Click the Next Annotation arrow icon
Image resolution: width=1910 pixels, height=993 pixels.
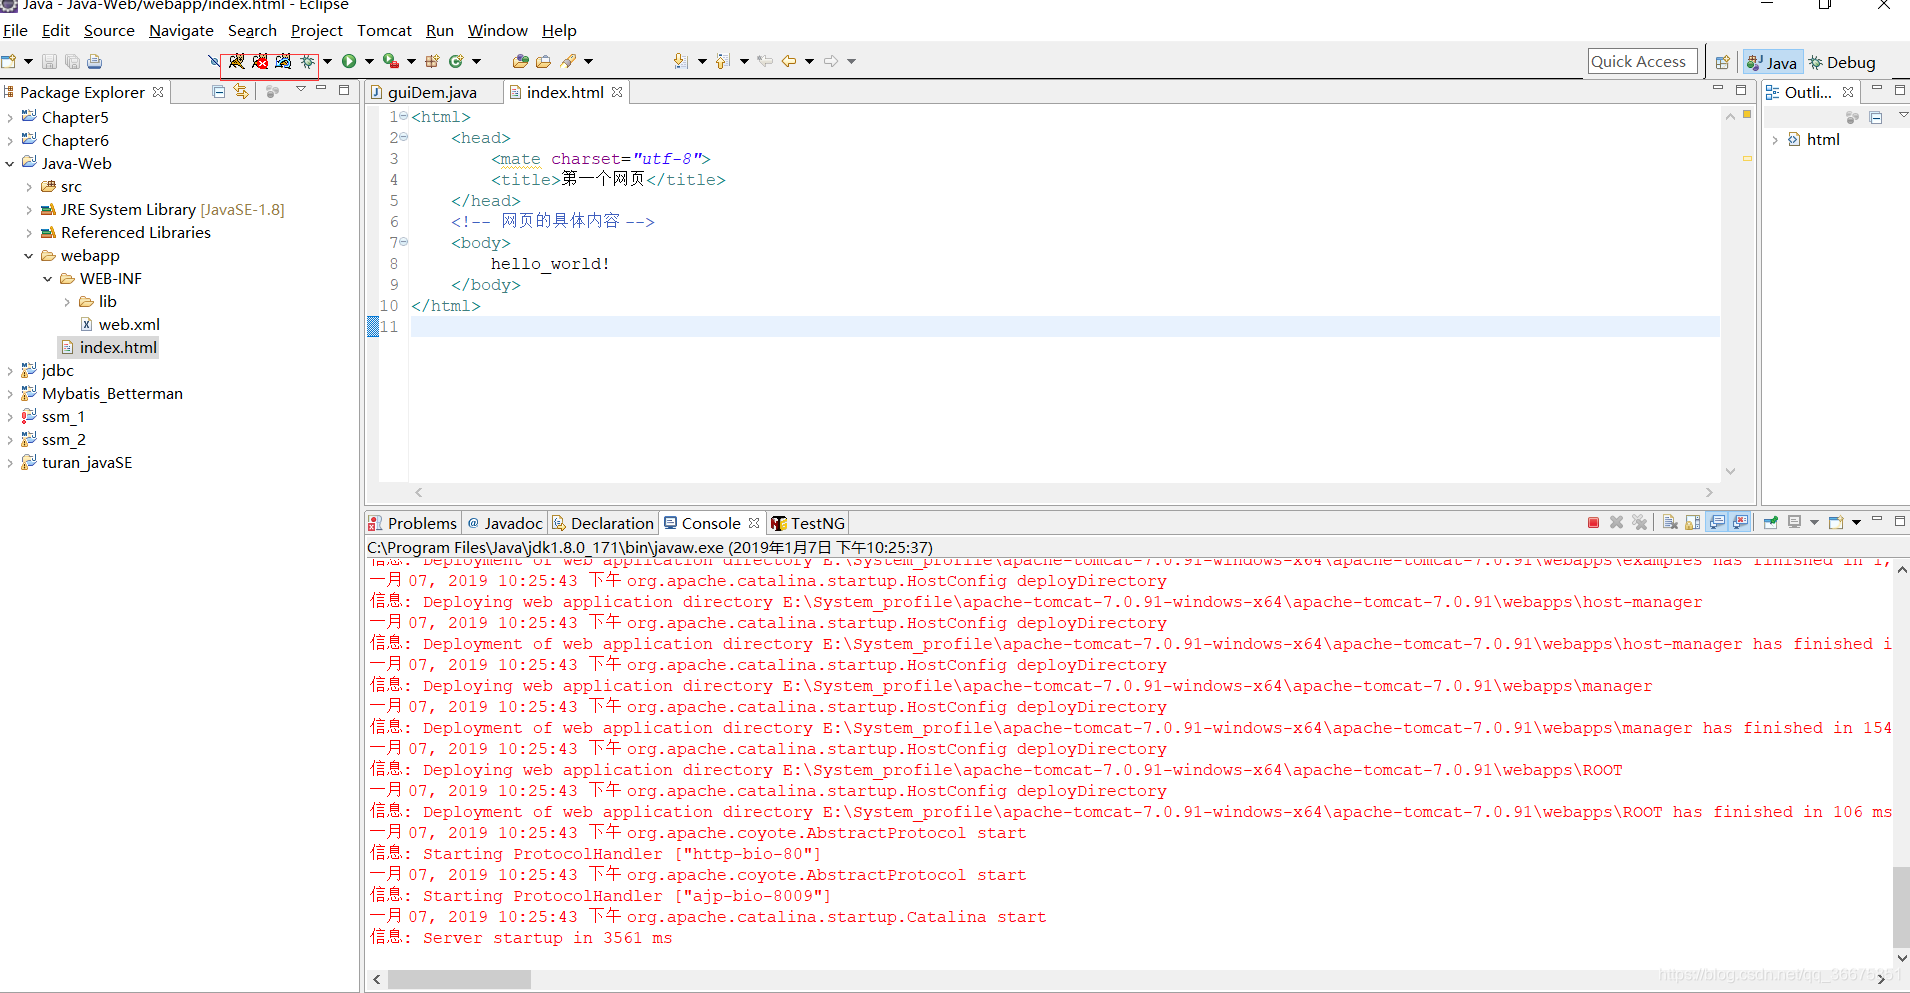680,61
